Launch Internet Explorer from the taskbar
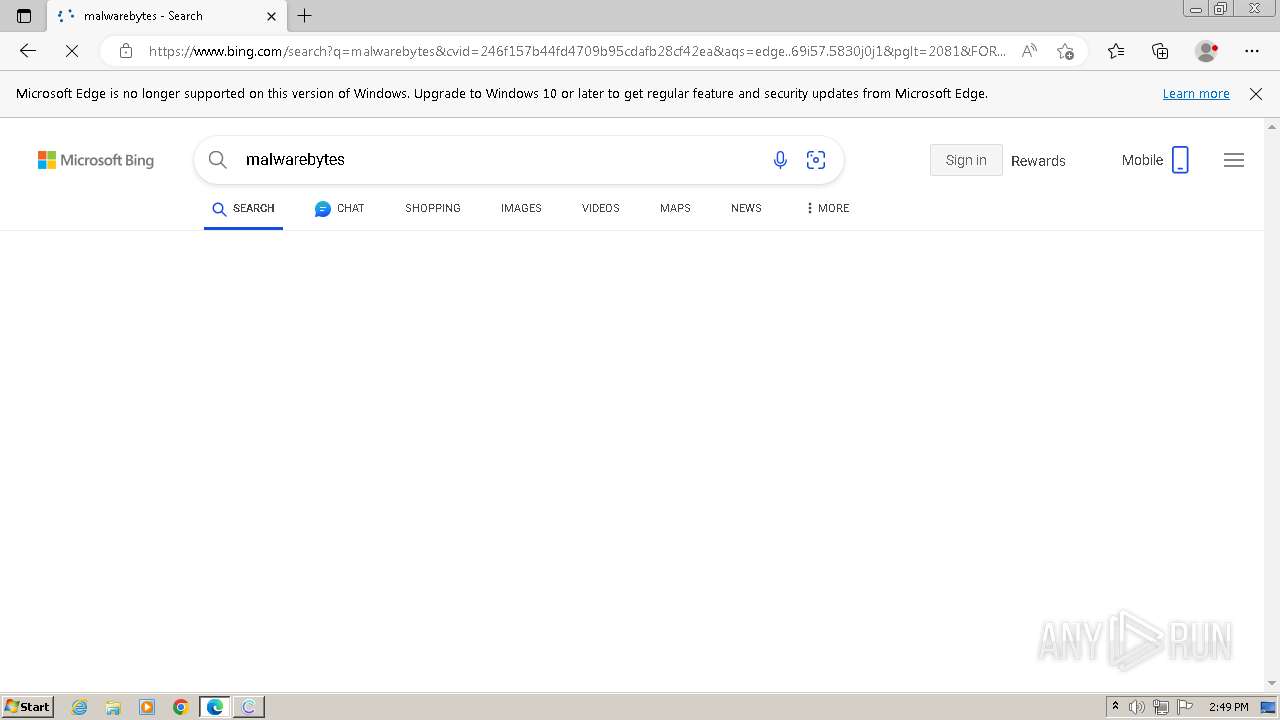Screen dimensions: 1280x720 click(x=79, y=707)
